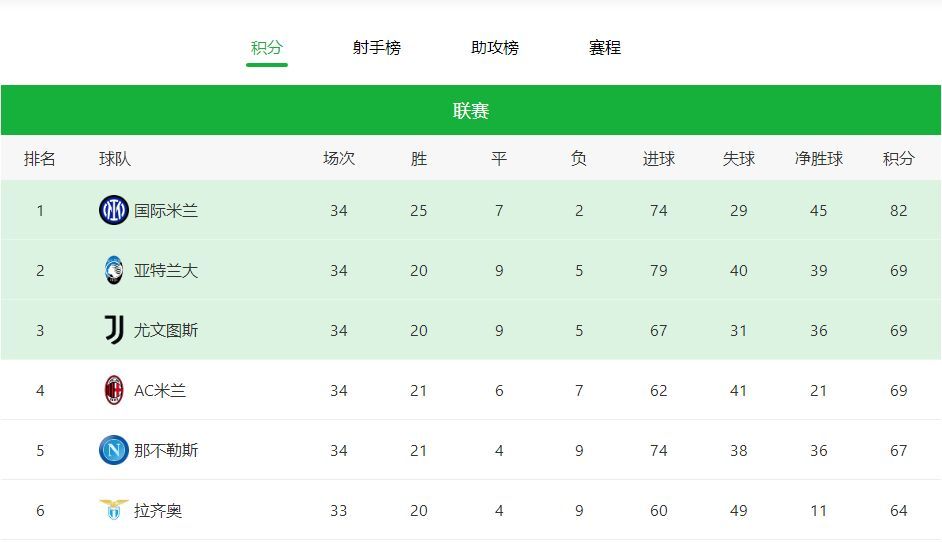Open the AC米兰 team page
This screenshot has height=543, width=942.
(x=160, y=390)
